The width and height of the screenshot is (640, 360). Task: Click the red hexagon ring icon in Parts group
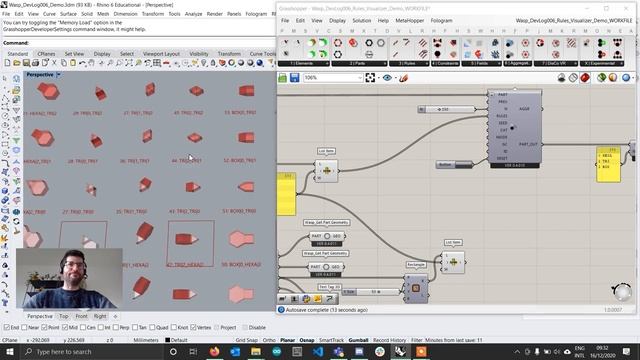click(x=338, y=43)
